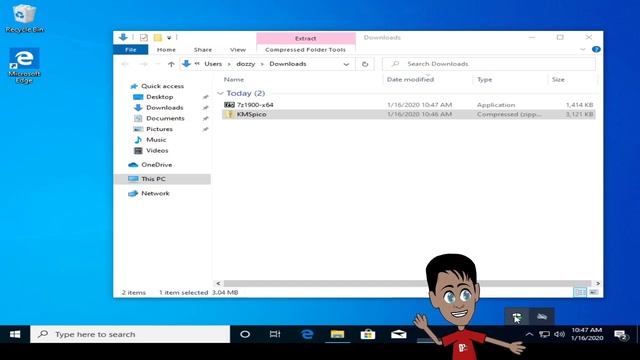Open the Compressed Folder Tools tab

click(x=305, y=49)
